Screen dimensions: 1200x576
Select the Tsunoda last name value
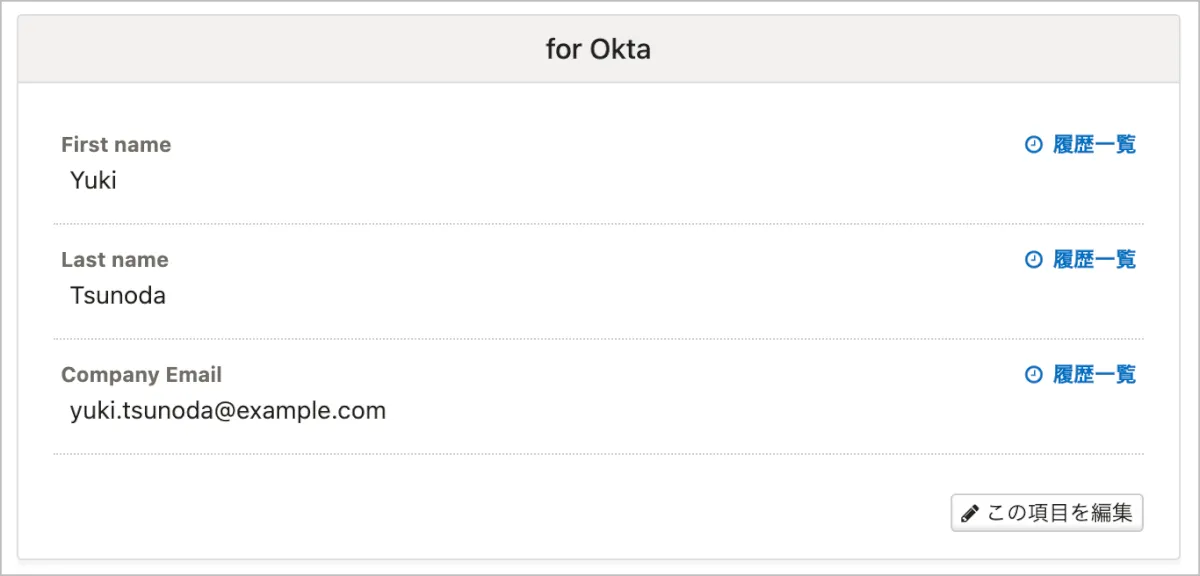(x=118, y=296)
